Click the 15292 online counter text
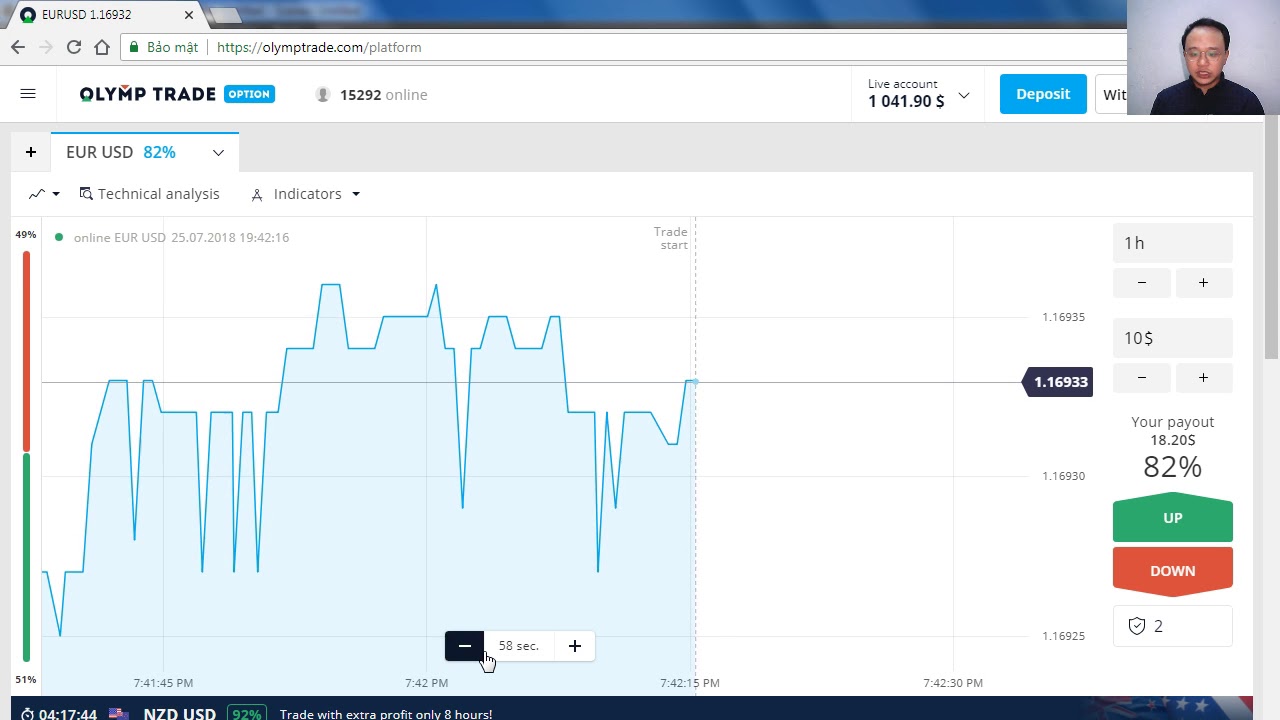 [x=384, y=94]
